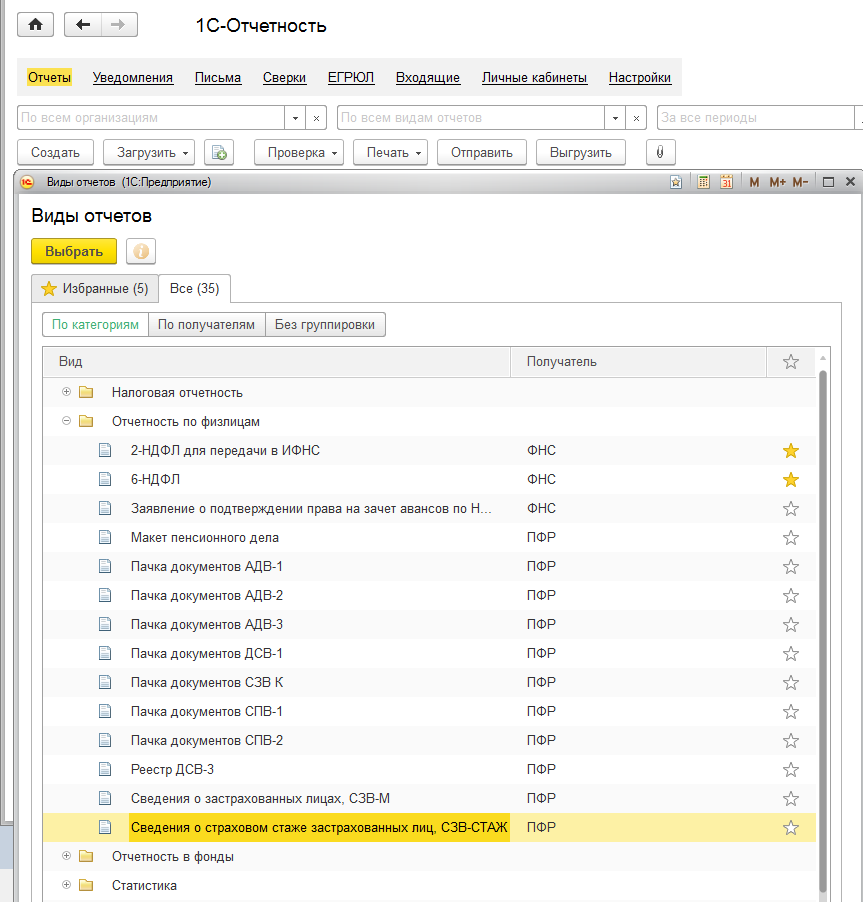Click the paperclip attachment icon
This screenshot has height=902, width=863.
[x=660, y=152]
